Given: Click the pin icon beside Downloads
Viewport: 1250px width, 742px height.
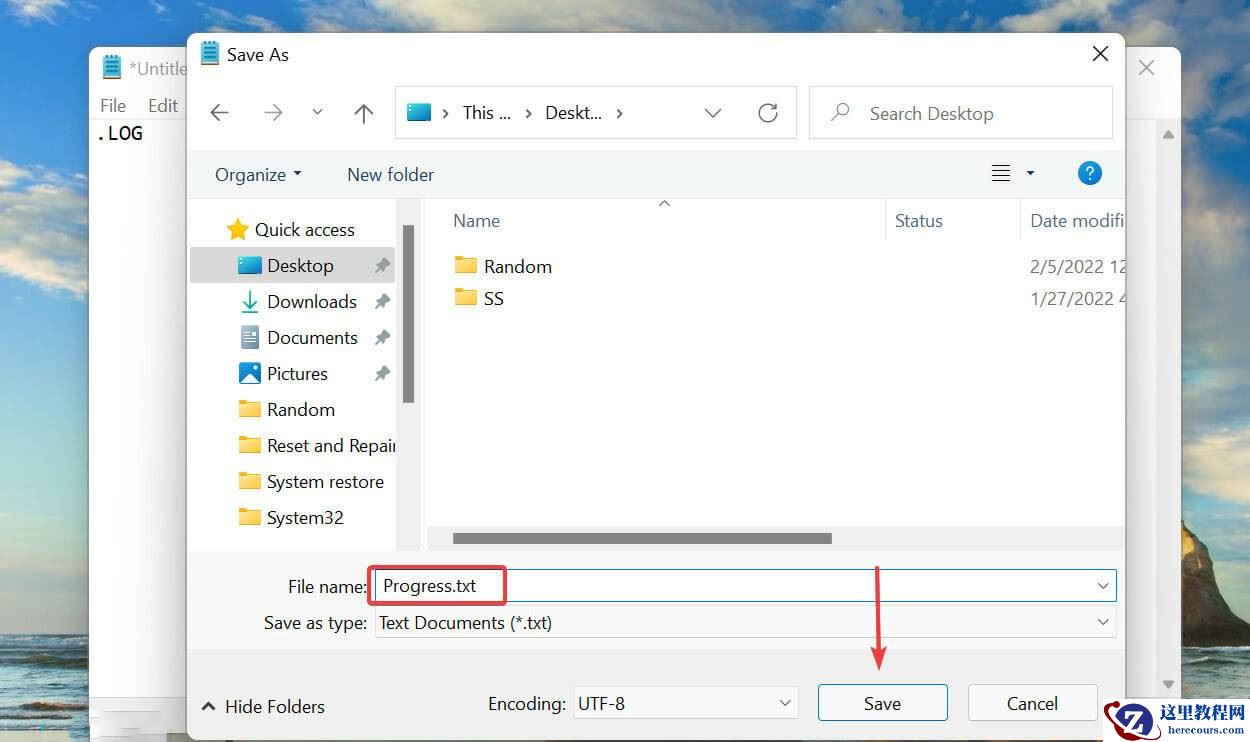Looking at the screenshot, I should [x=382, y=301].
